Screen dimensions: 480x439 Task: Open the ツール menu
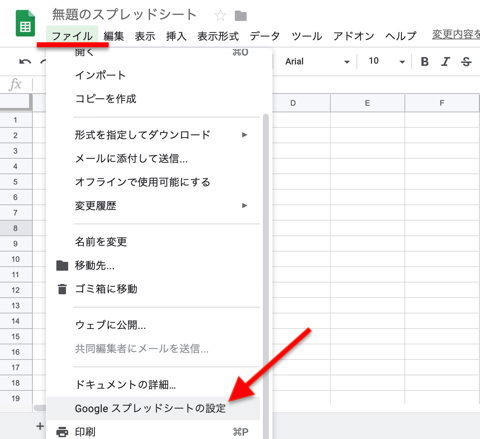click(307, 36)
